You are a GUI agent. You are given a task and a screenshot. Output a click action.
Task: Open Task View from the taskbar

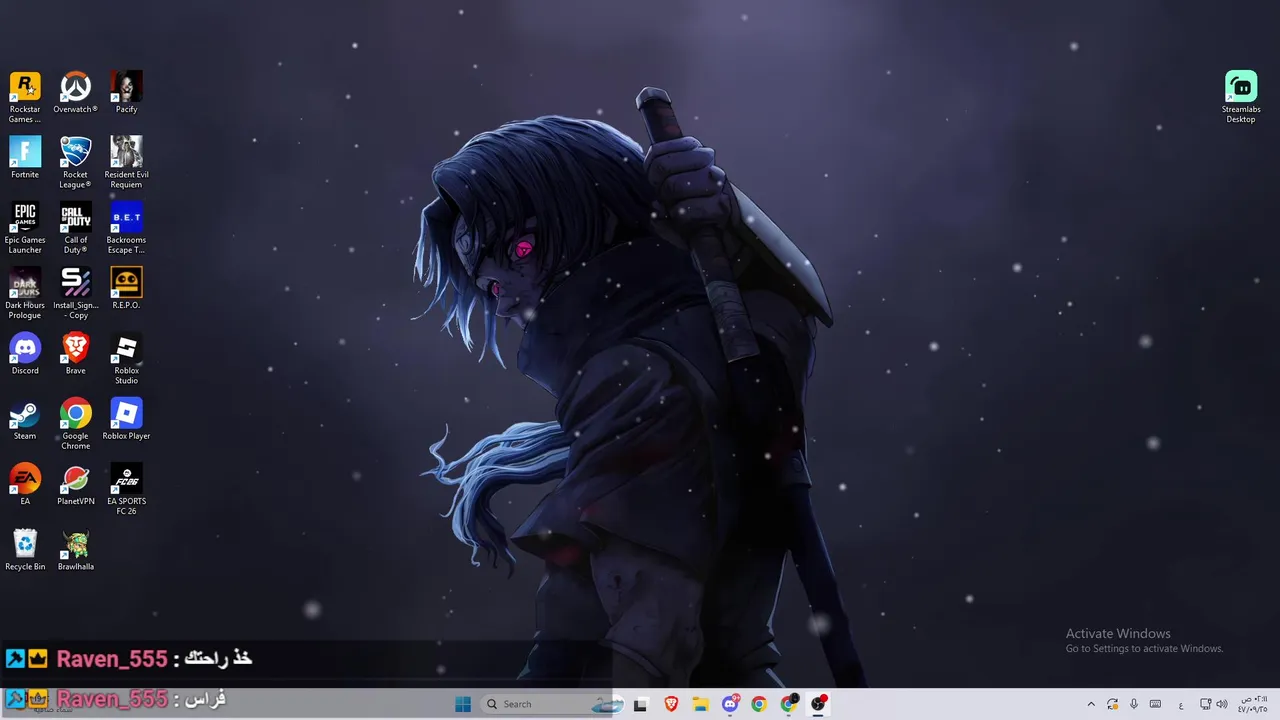pyautogui.click(x=641, y=704)
